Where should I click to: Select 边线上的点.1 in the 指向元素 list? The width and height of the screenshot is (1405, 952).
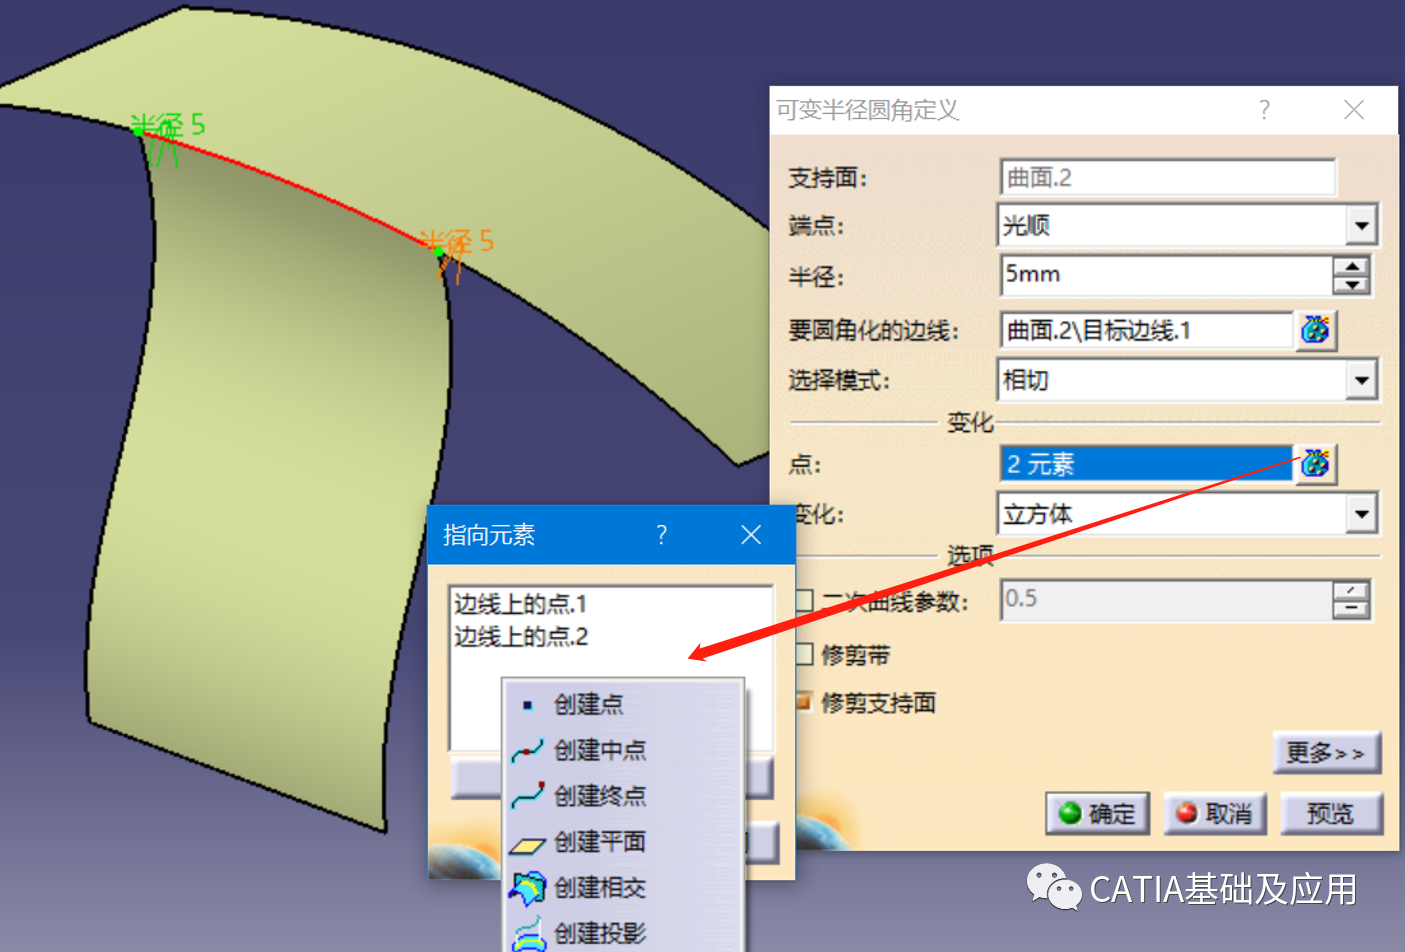(x=521, y=604)
